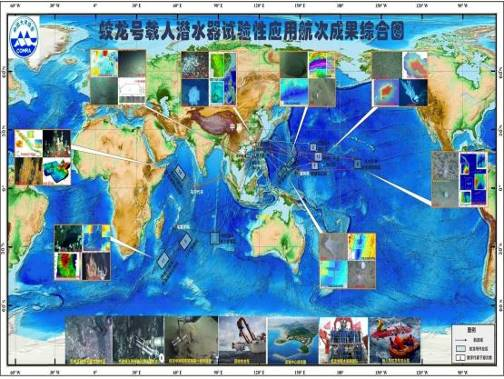Viewport: 504px width, 379px height.
Task: Open the island aerial photo in bottom strip
Action: pos(293,340)
